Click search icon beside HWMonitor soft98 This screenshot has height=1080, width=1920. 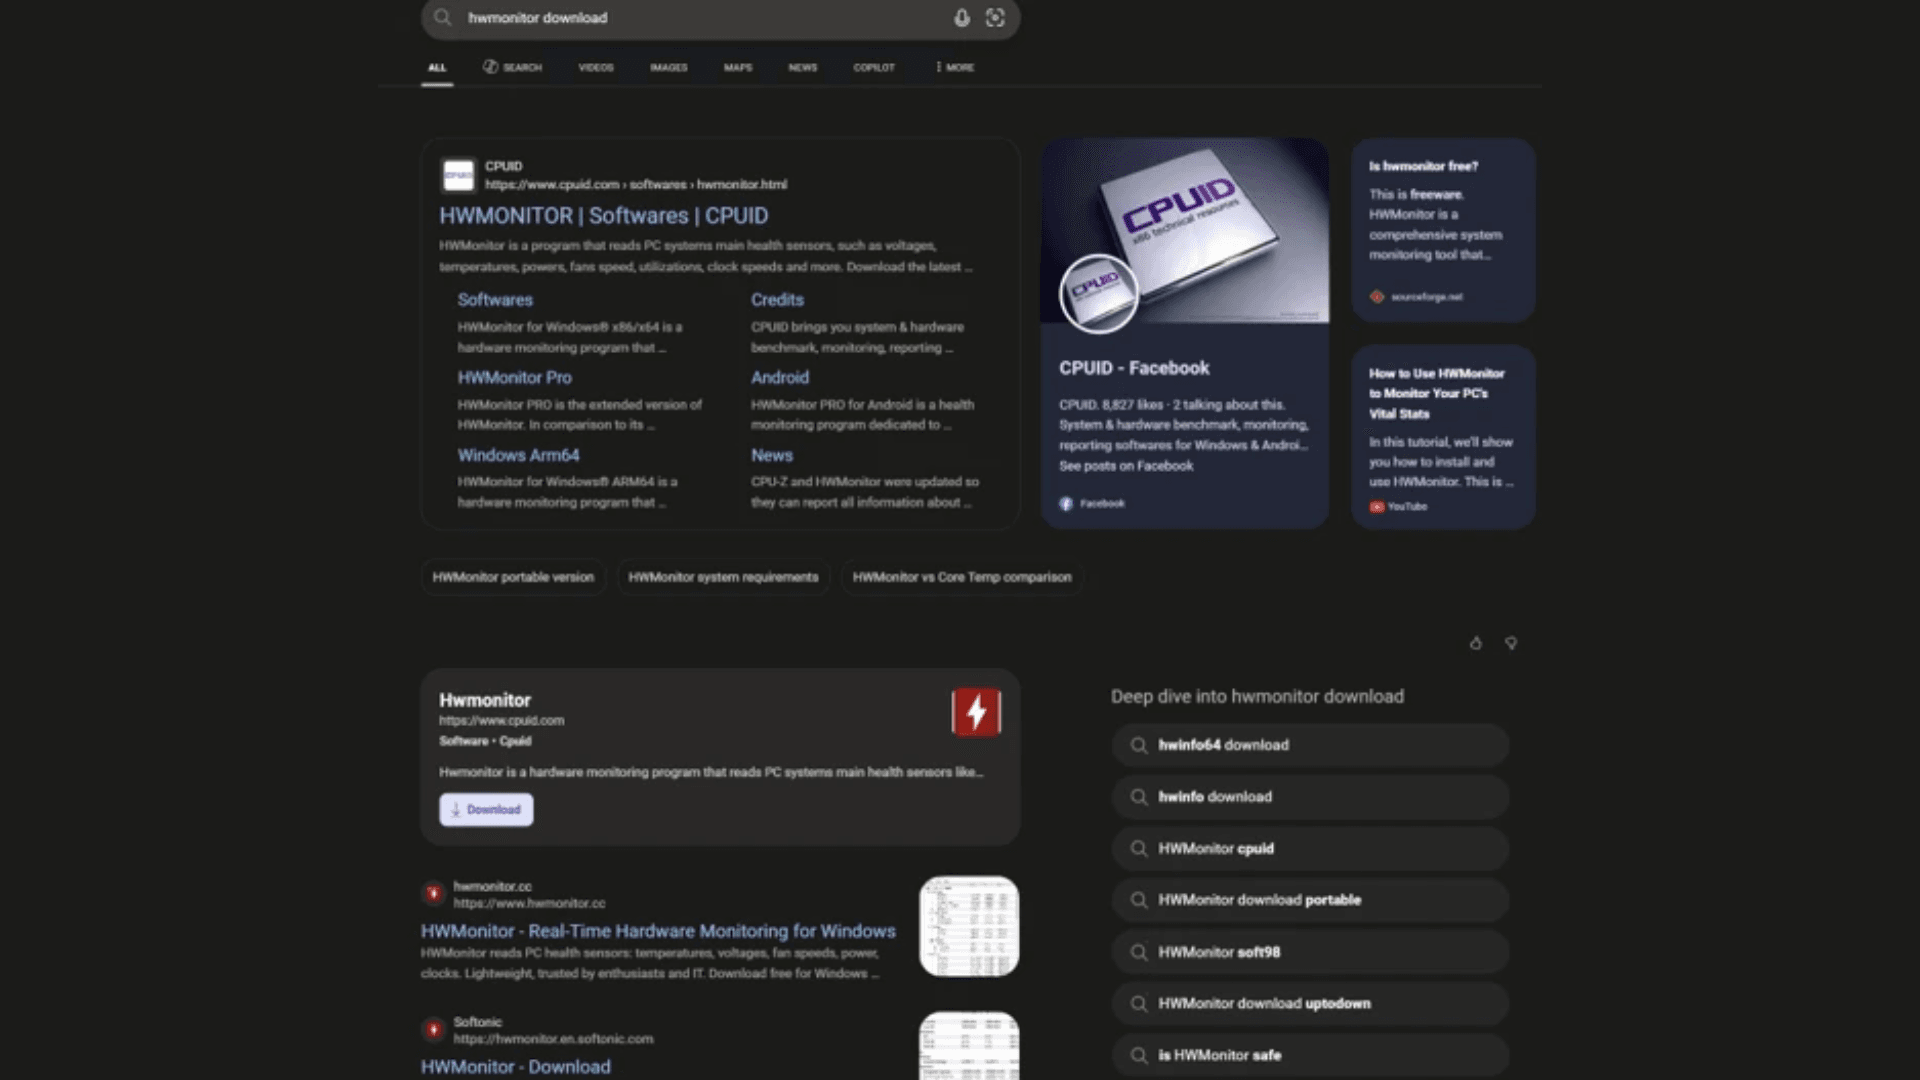point(1138,952)
